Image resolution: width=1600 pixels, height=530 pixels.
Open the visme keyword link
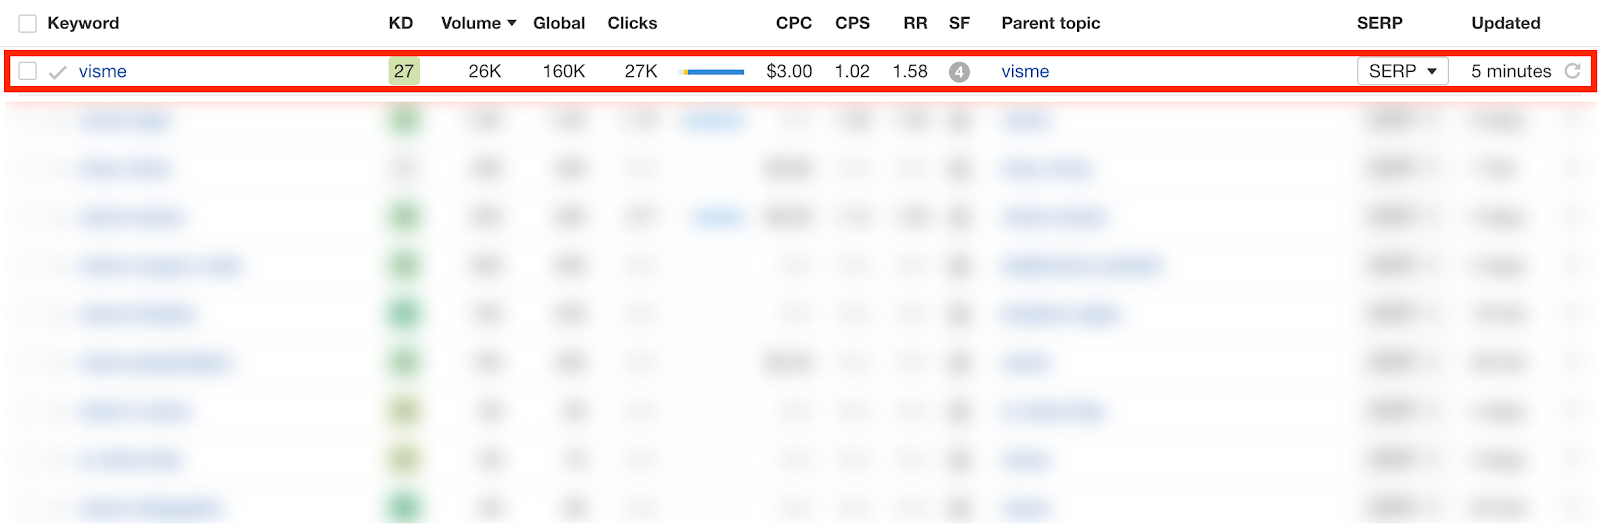pos(103,71)
